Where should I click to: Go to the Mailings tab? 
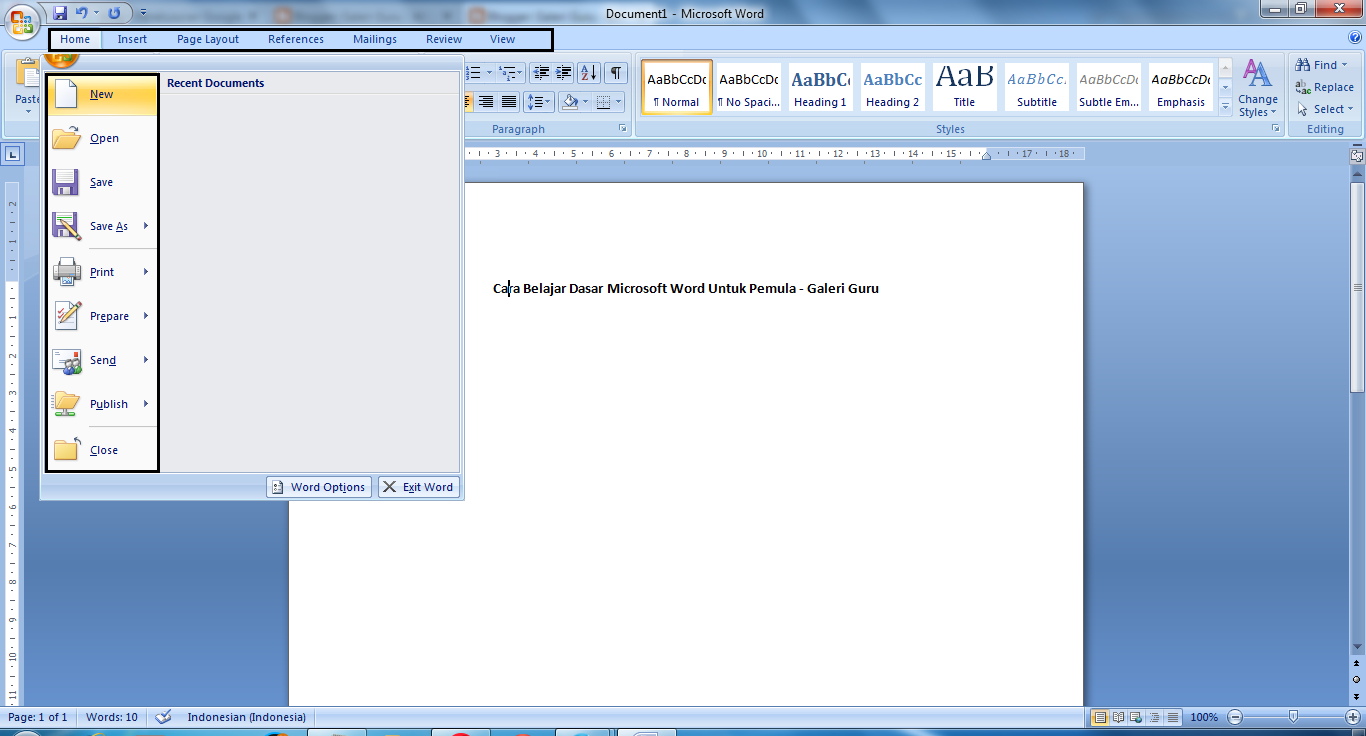point(375,39)
